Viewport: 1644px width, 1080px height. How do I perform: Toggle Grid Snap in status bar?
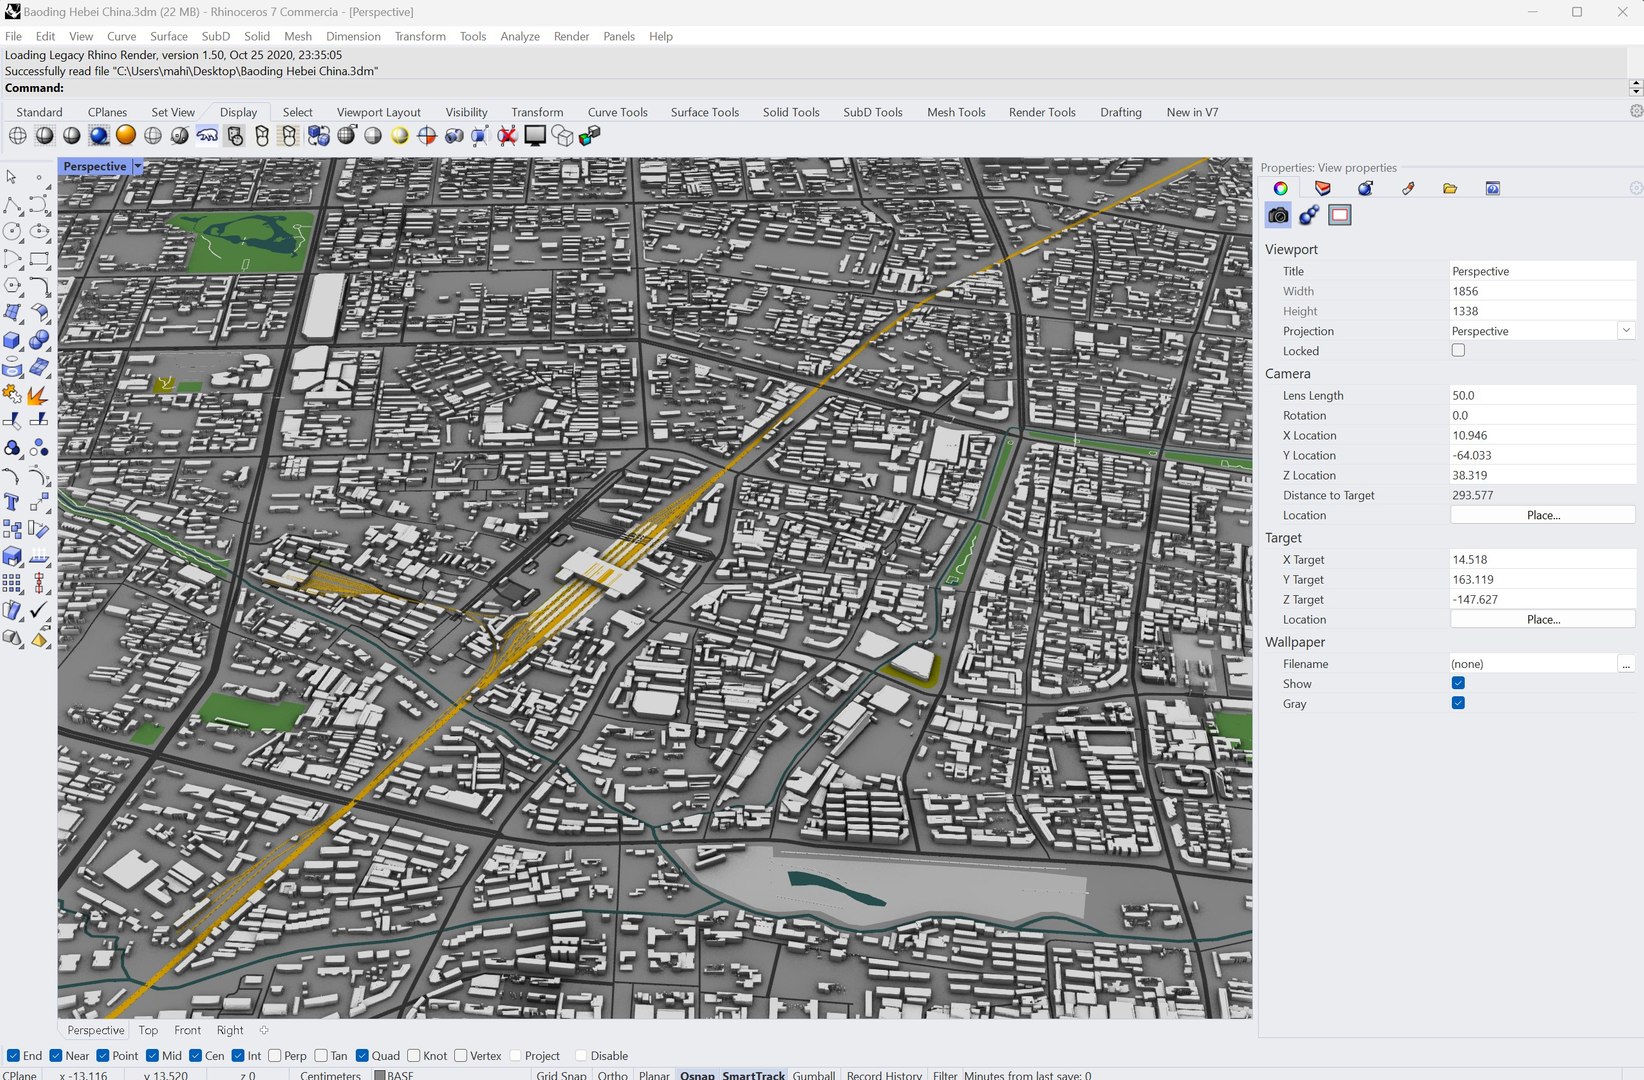click(x=561, y=1075)
